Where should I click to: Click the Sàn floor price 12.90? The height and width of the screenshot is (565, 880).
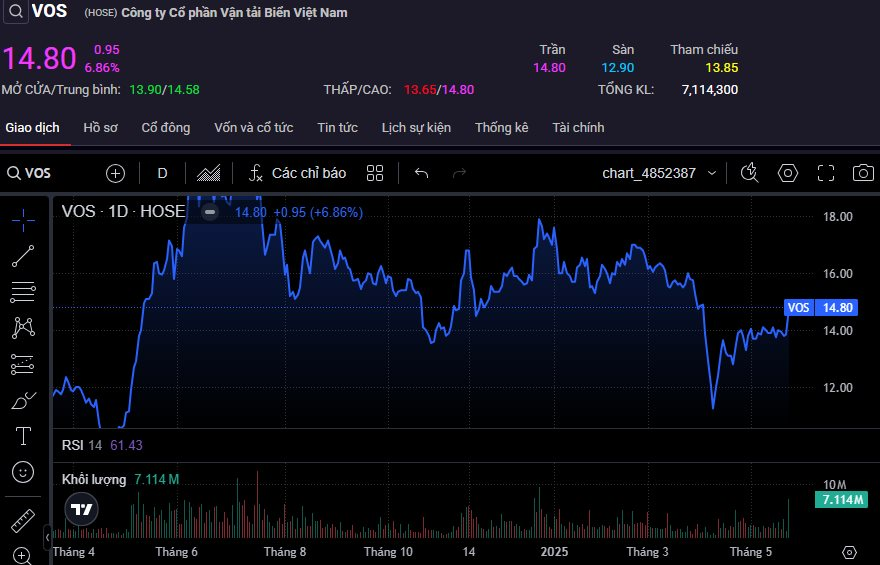pyautogui.click(x=617, y=68)
